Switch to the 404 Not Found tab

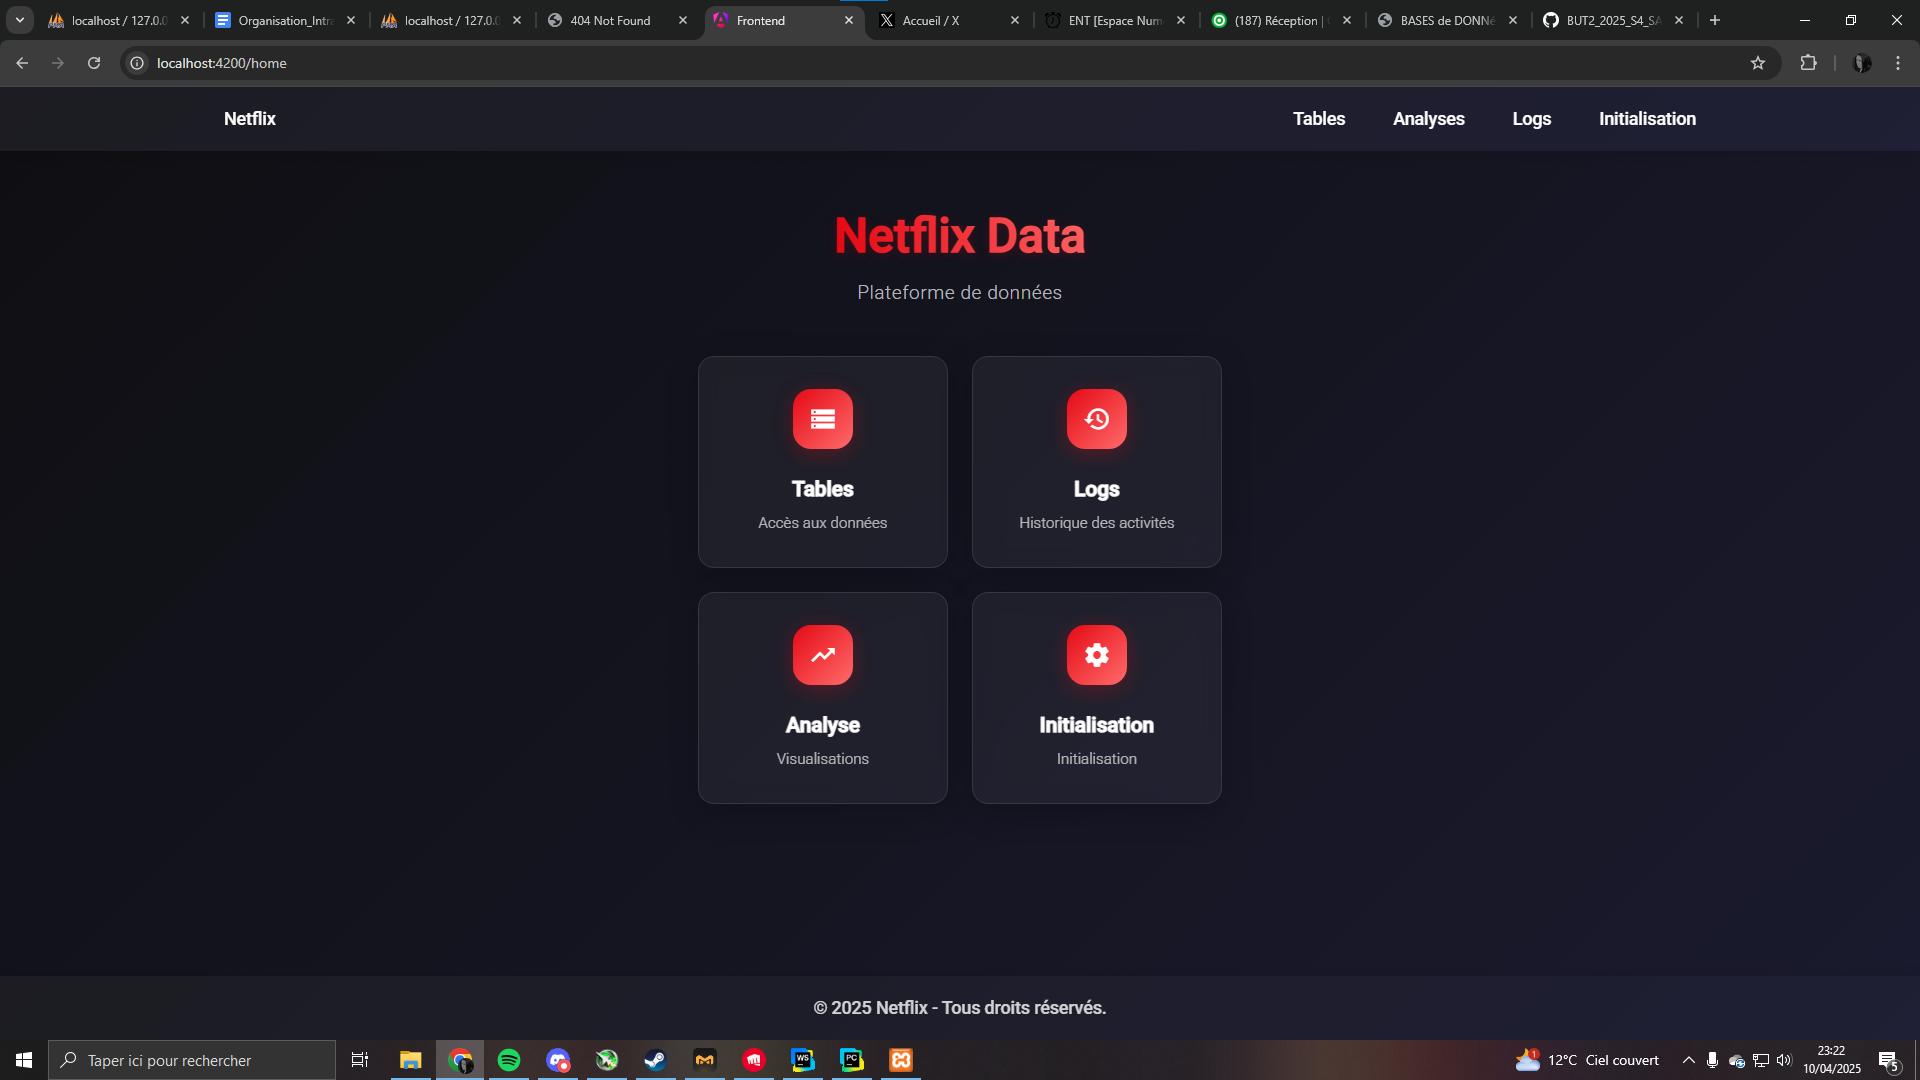coord(618,20)
